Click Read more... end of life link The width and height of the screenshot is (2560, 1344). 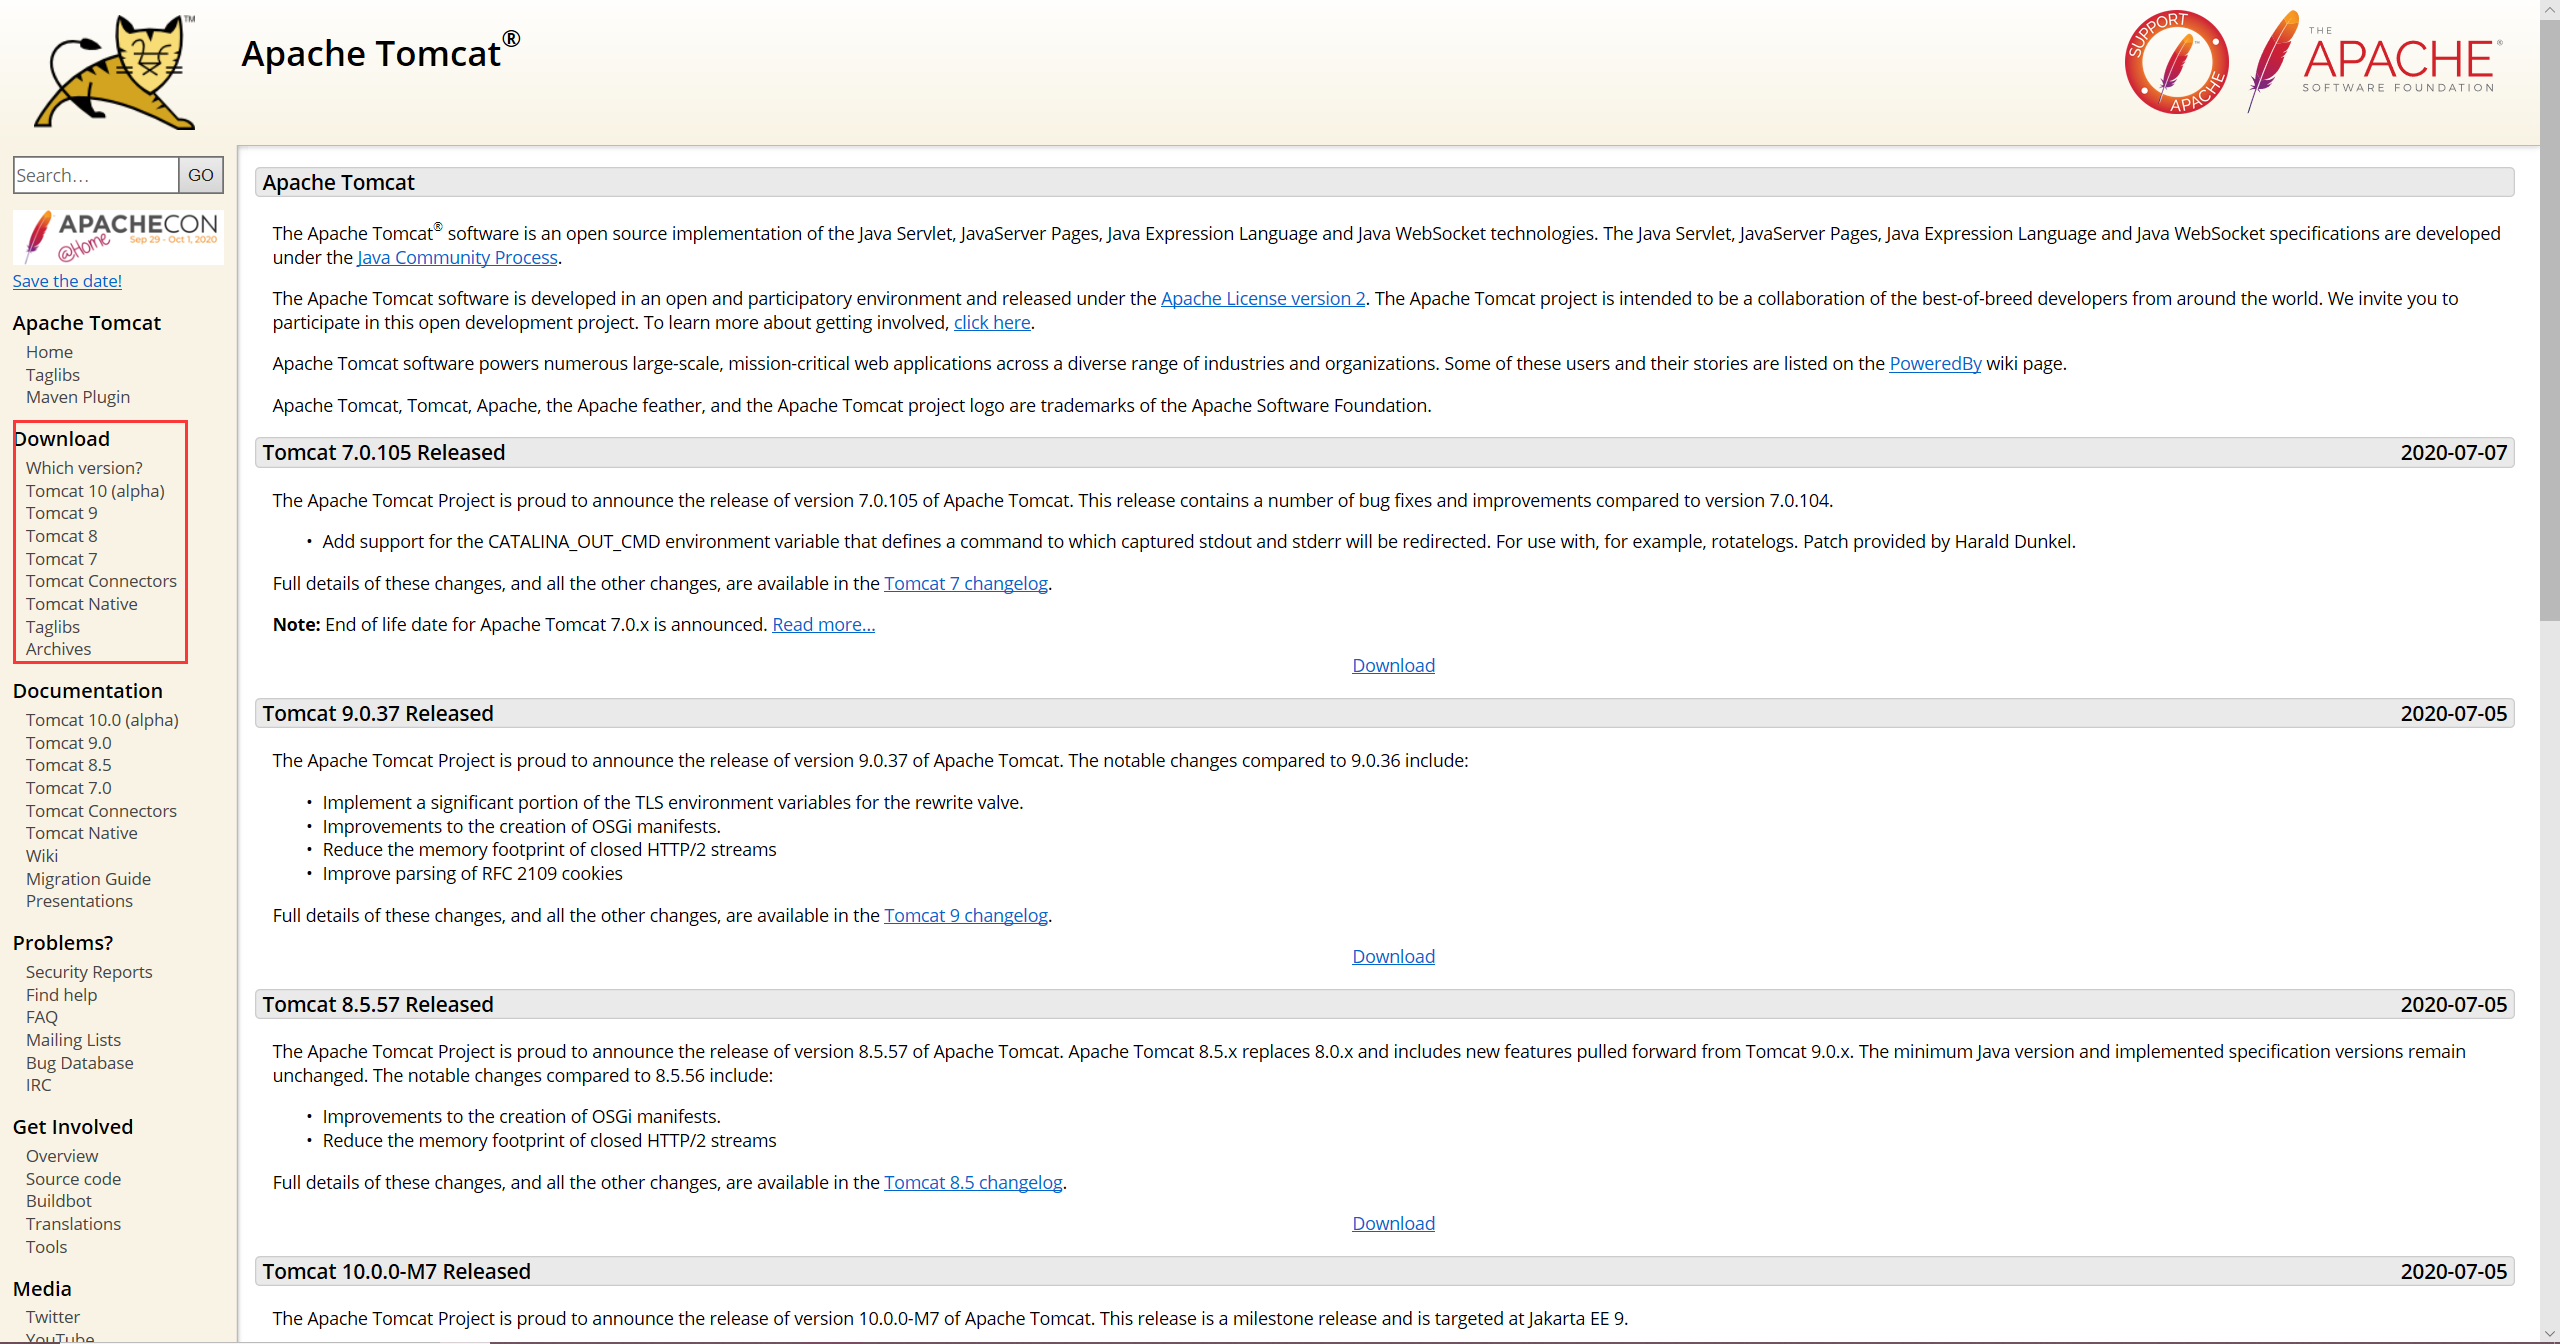tap(823, 624)
